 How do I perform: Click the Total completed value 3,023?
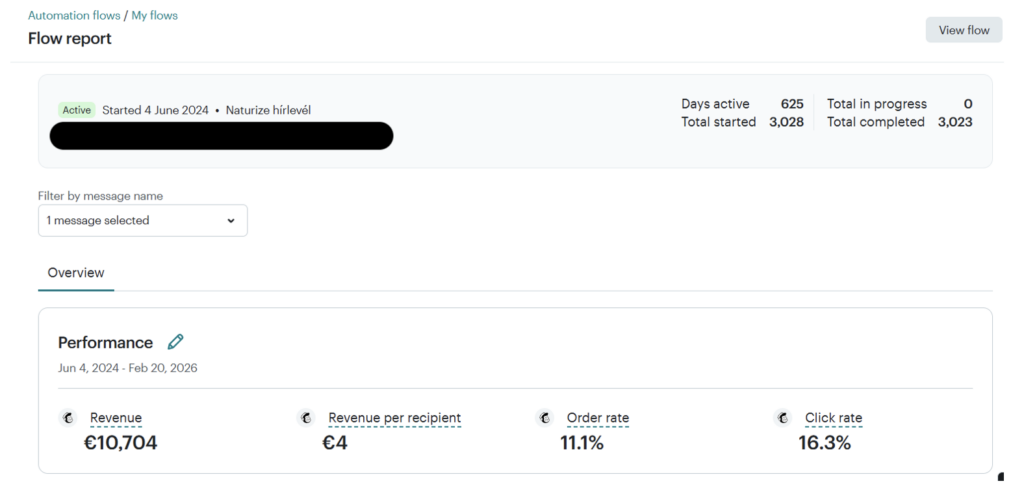[955, 122]
